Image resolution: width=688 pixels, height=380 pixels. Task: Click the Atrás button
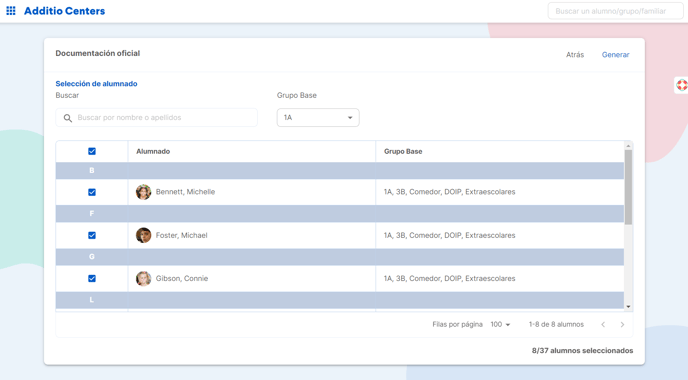575,55
